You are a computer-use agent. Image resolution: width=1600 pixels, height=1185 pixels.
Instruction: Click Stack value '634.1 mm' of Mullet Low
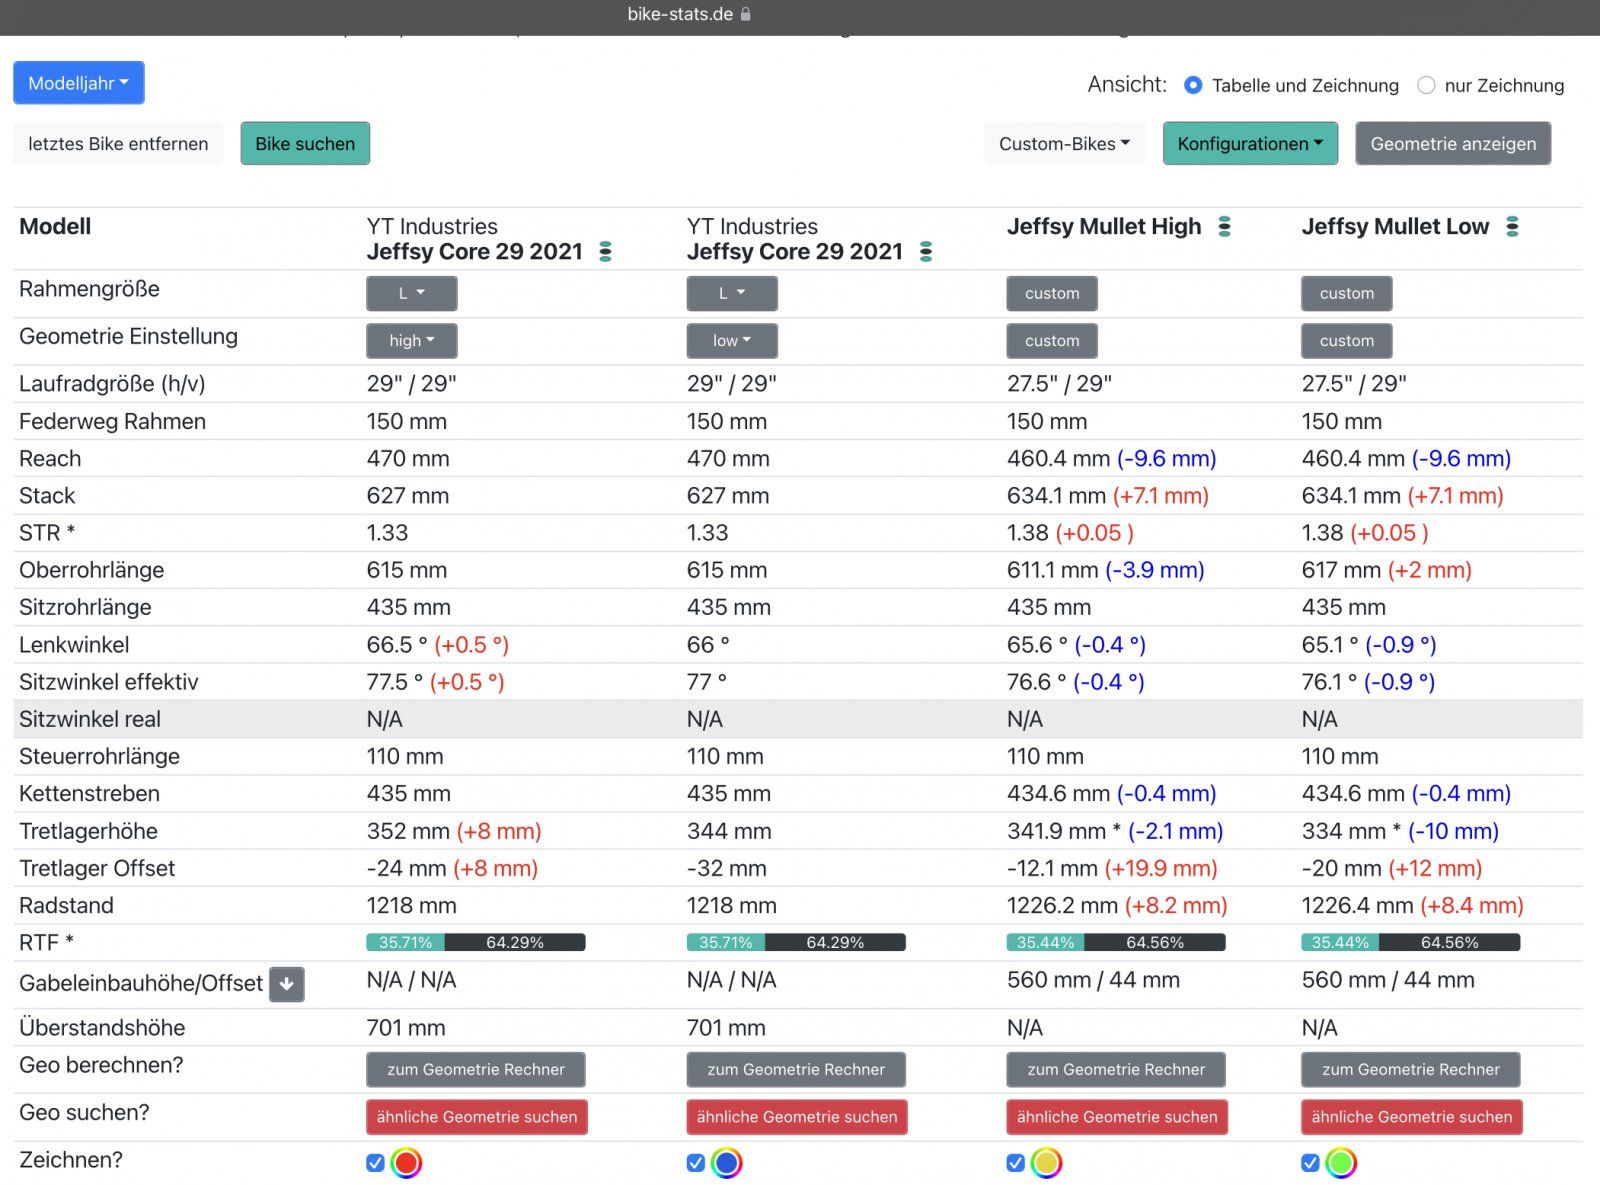pyautogui.click(x=1351, y=496)
